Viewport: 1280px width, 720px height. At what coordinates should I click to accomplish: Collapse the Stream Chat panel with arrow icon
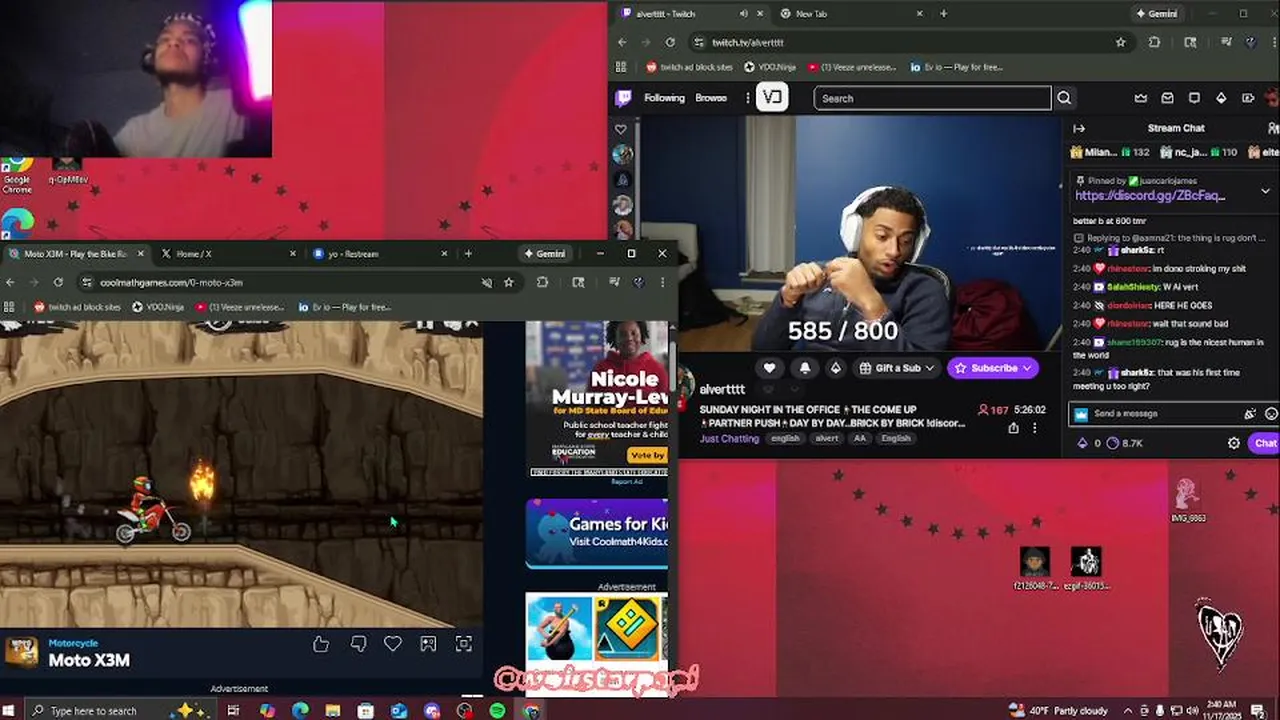coord(1079,128)
